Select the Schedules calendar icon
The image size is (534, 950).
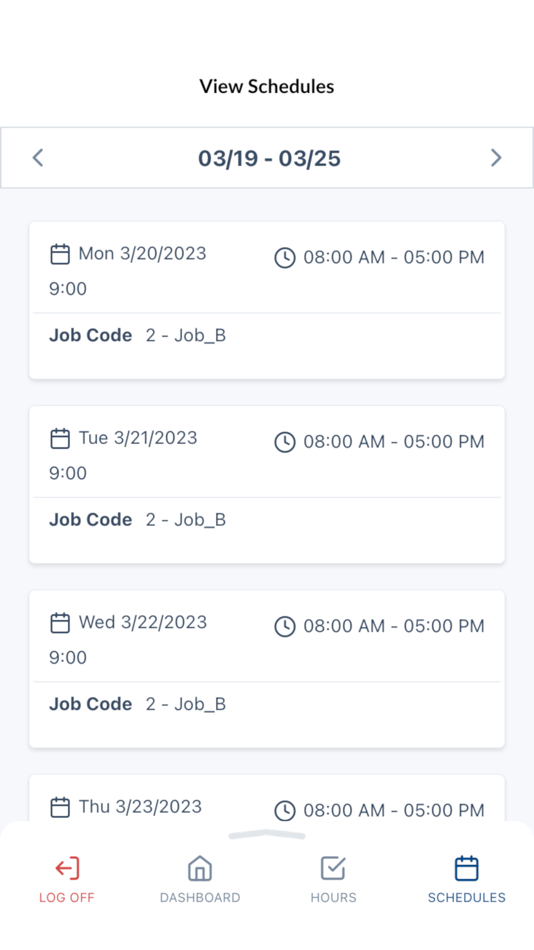467,868
